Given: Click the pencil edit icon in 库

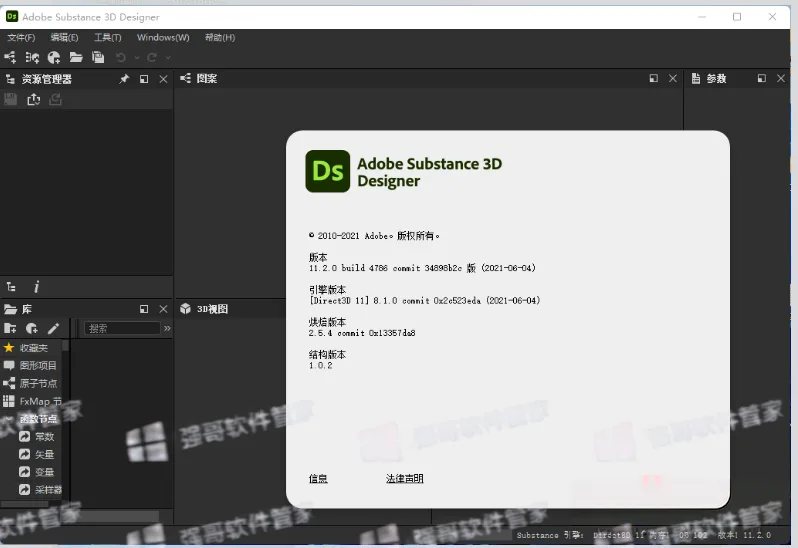Looking at the screenshot, I should [x=53, y=329].
